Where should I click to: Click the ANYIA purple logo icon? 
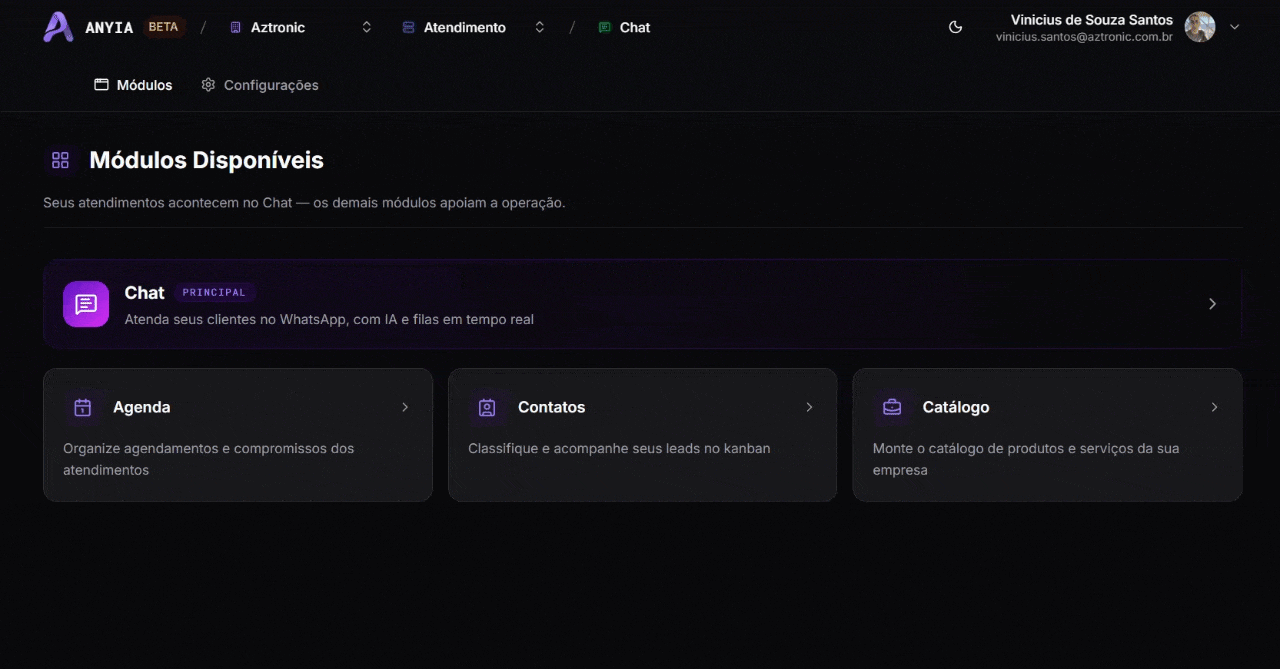tap(58, 27)
